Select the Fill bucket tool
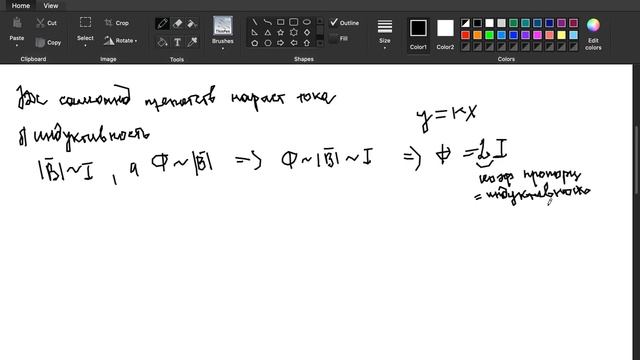Screen dimensions: 640x360 (x=162, y=42)
